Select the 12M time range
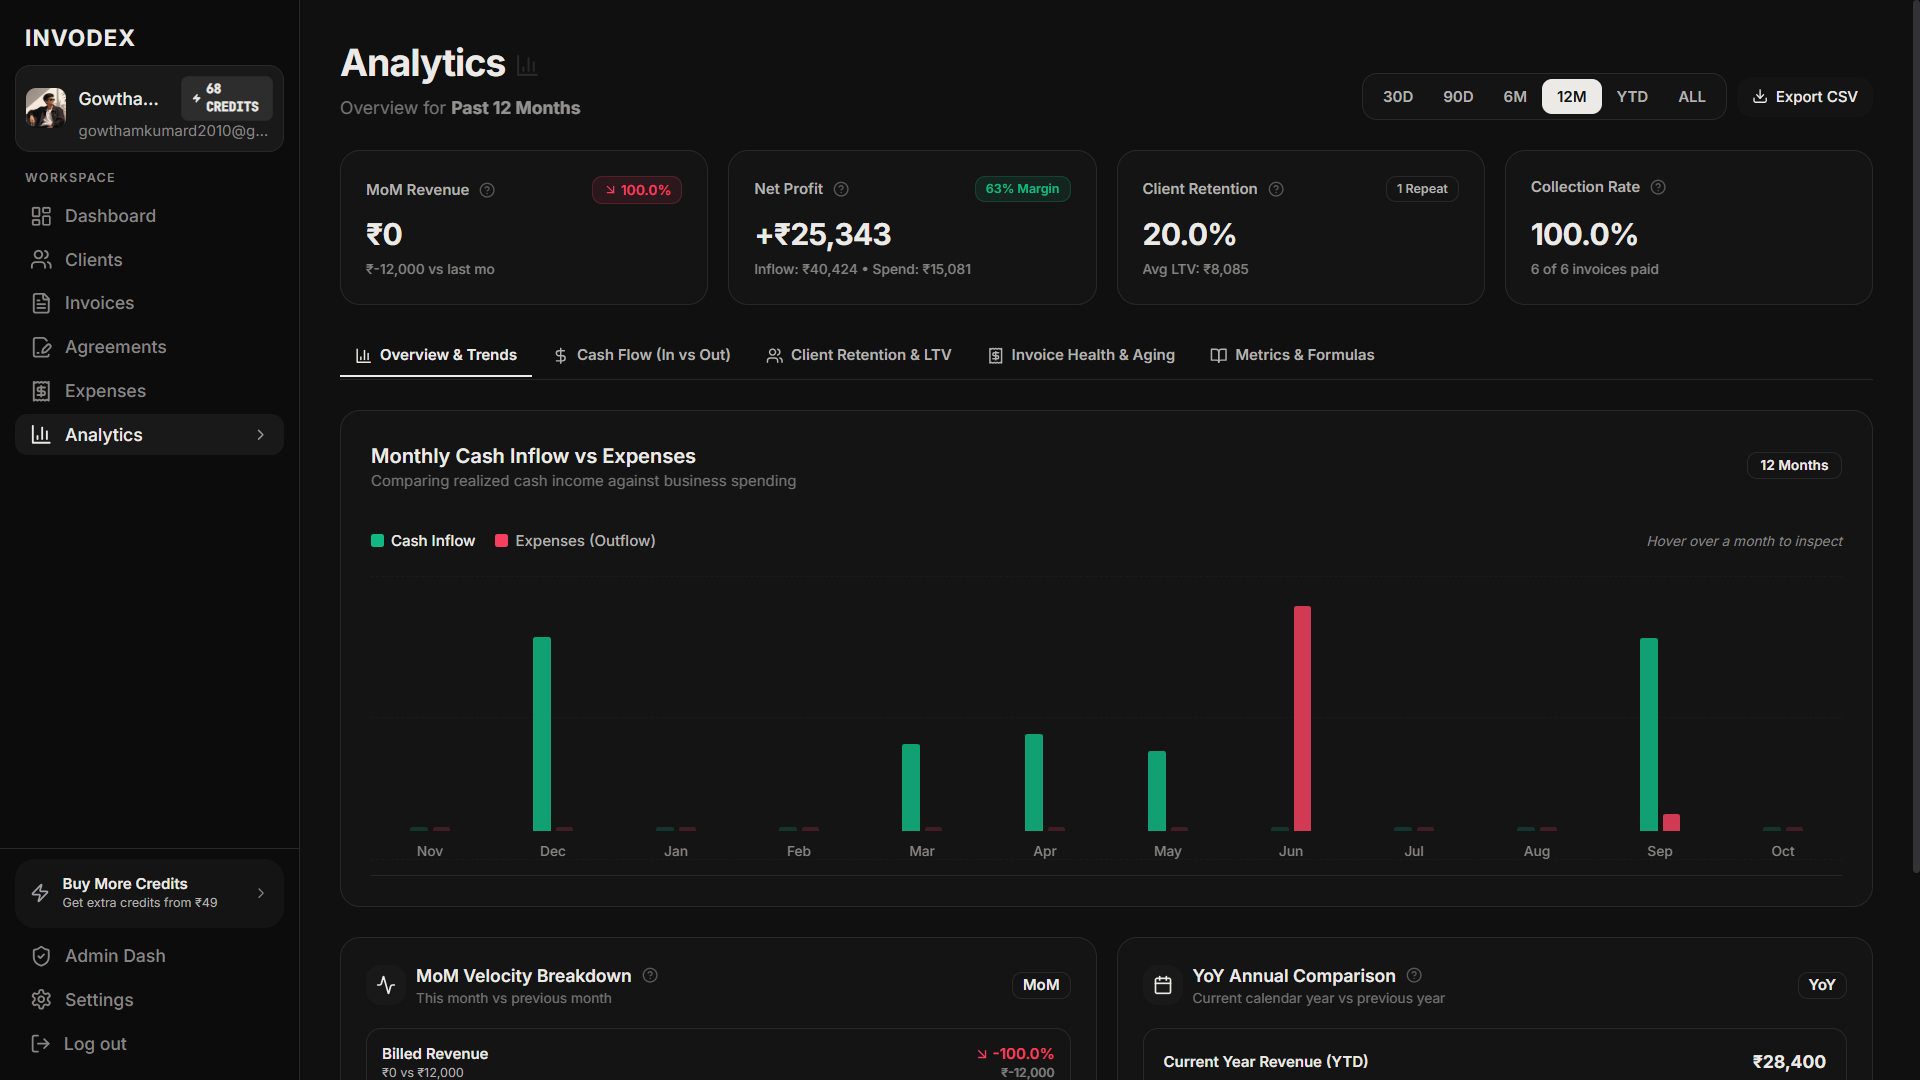 pos(1572,97)
